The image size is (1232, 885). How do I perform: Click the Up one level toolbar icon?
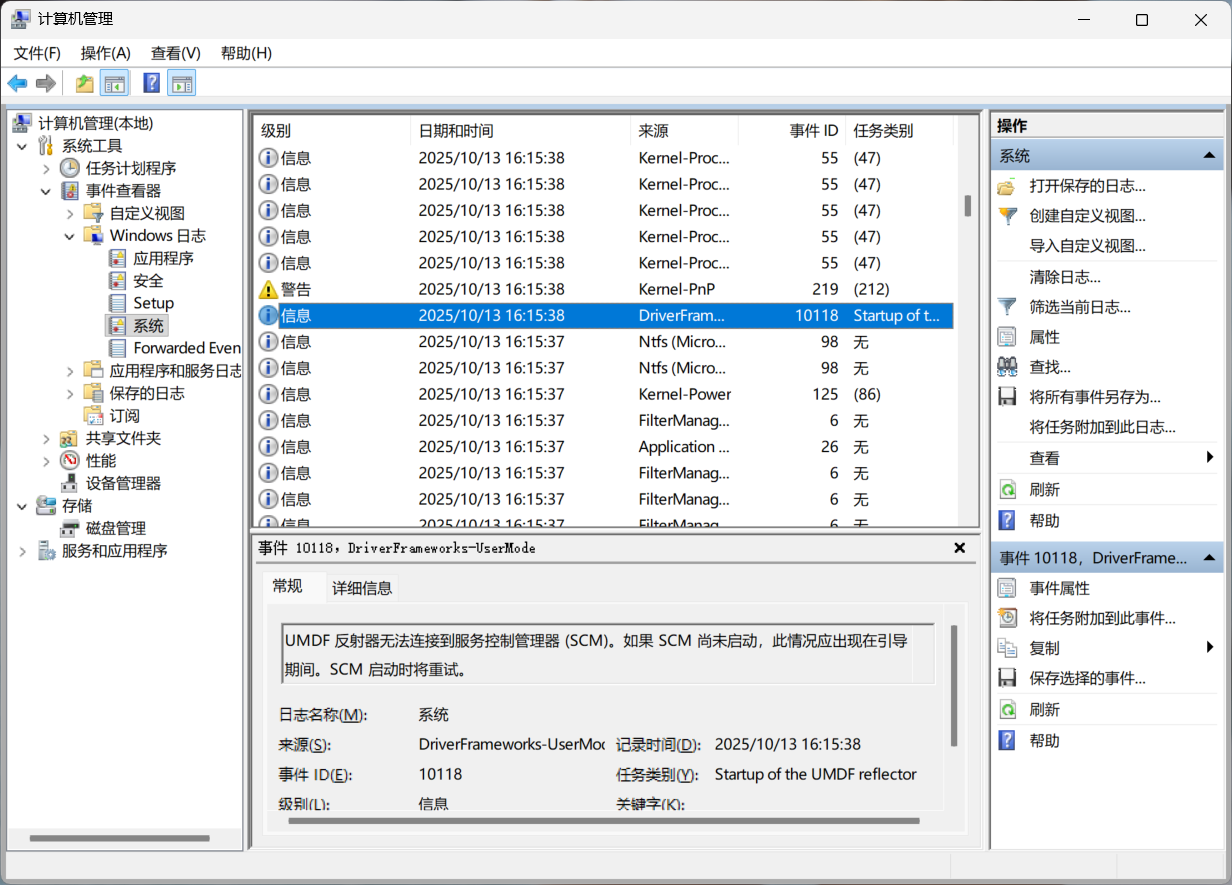[85, 83]
